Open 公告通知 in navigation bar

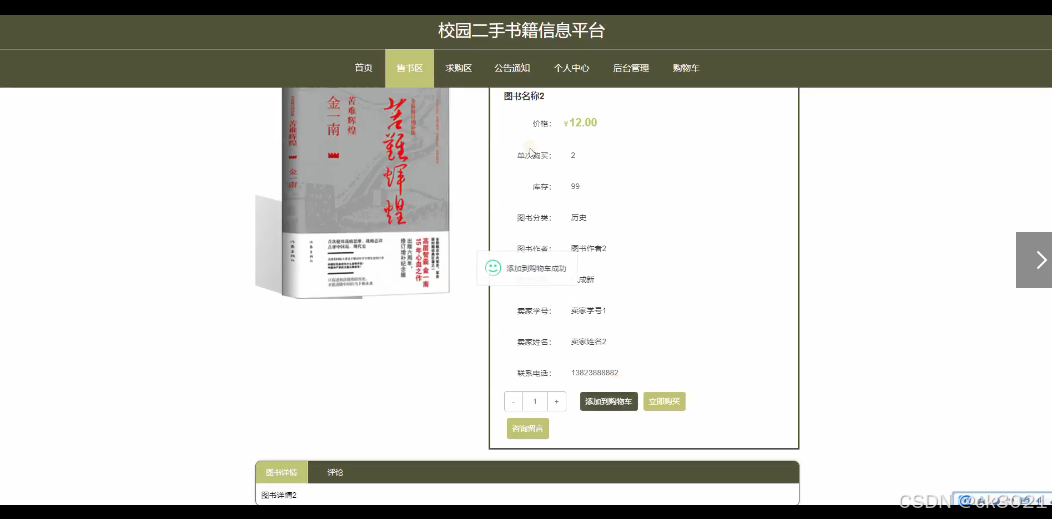click(x=513, y=68)
